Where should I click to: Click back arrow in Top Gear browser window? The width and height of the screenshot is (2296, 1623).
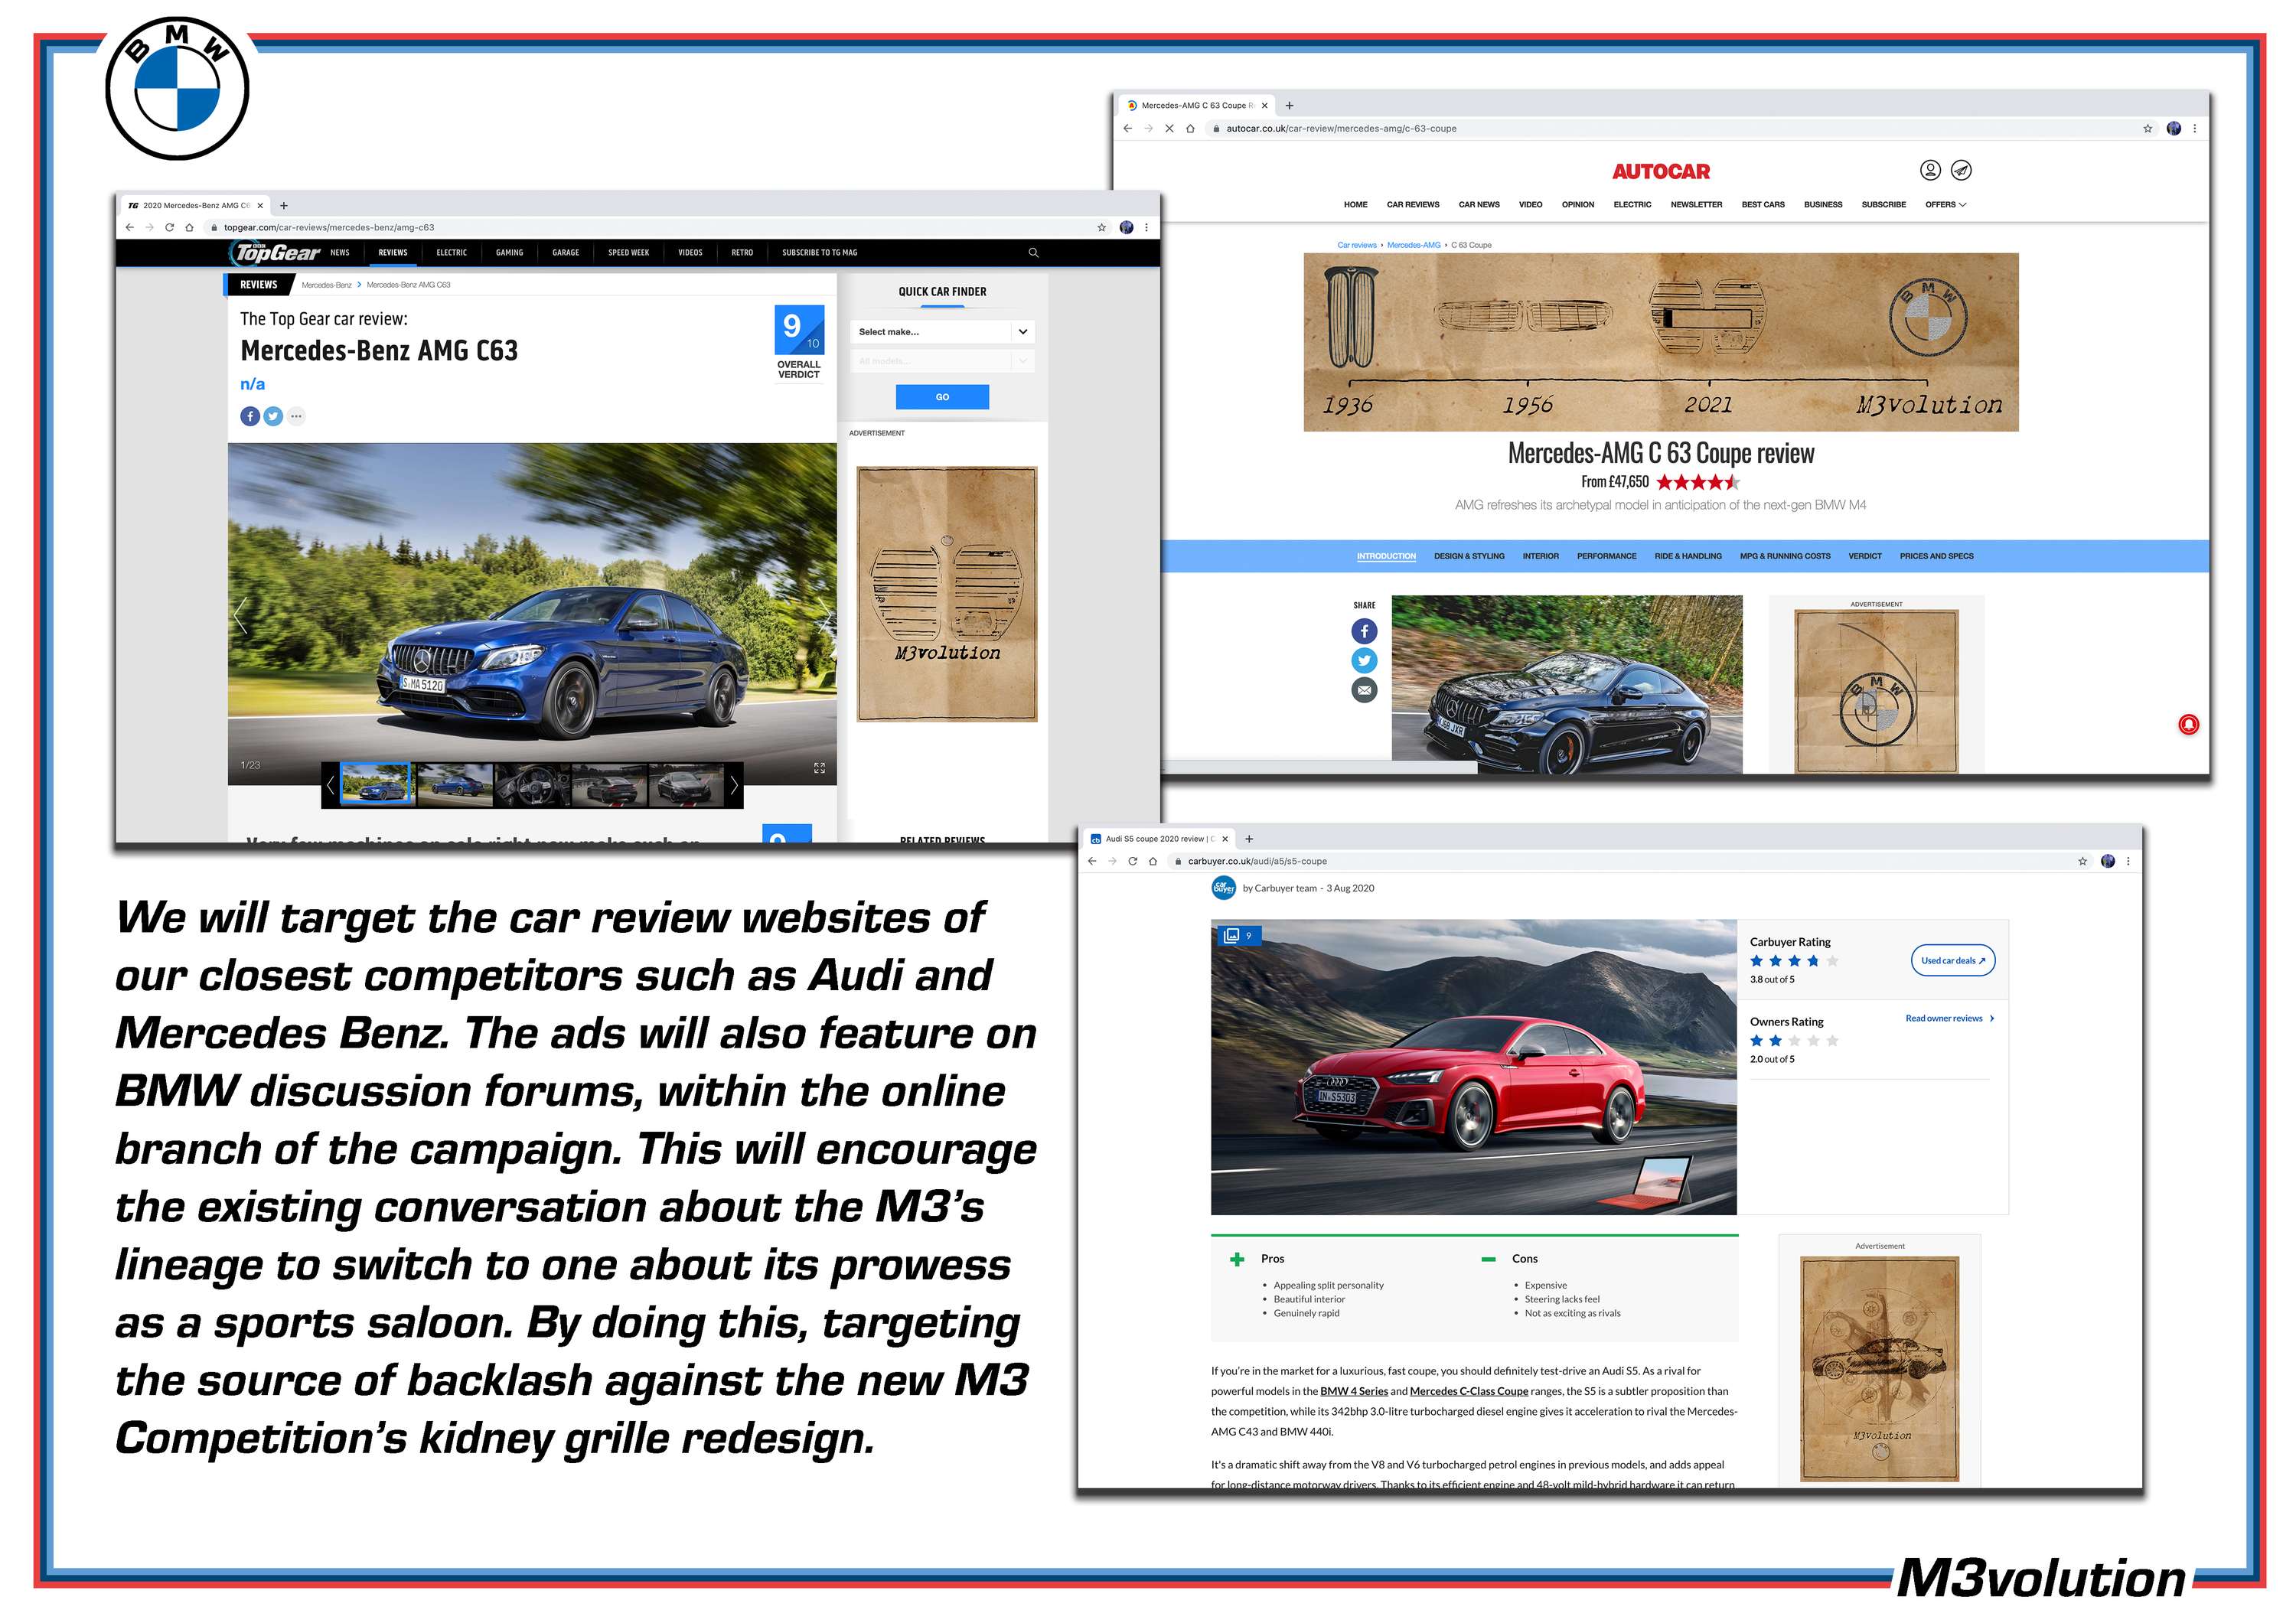point(129,228)
